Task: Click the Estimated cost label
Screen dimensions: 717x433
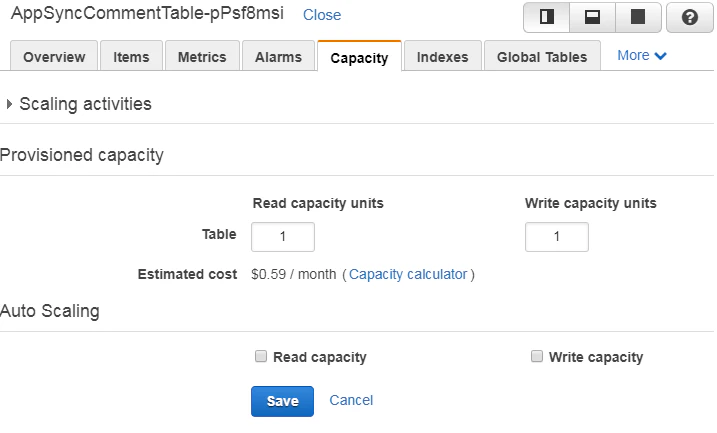Action: point(187,274)
